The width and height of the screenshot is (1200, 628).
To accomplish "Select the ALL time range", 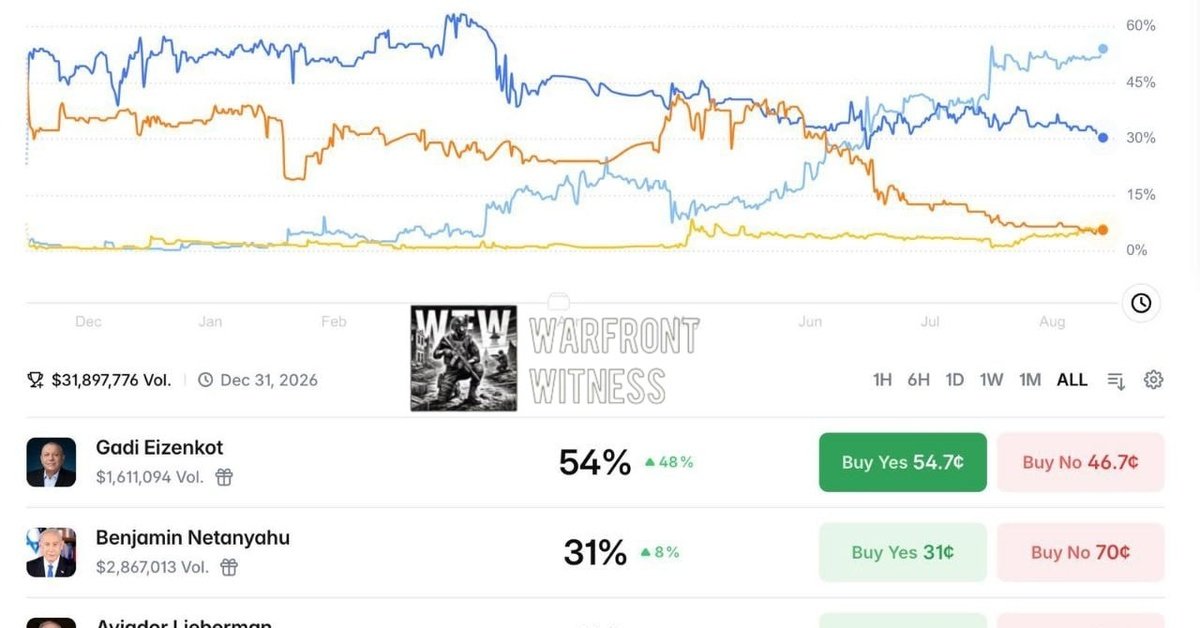I will (1072, 380).
